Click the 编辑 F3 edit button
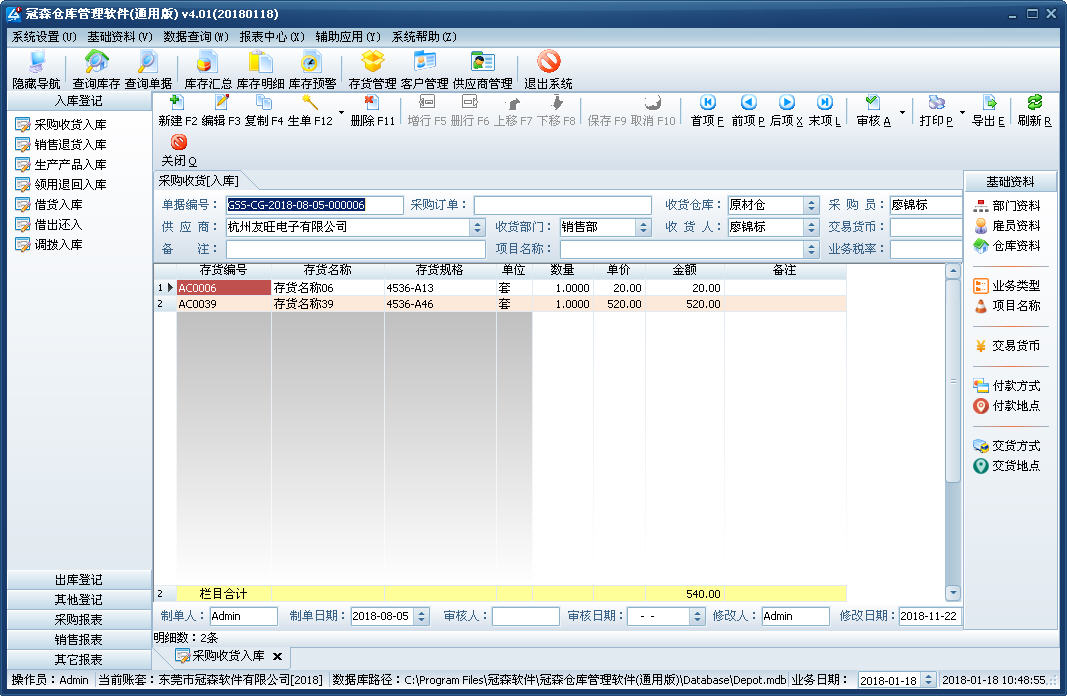 pyautogui.click(x=221, y=111)
